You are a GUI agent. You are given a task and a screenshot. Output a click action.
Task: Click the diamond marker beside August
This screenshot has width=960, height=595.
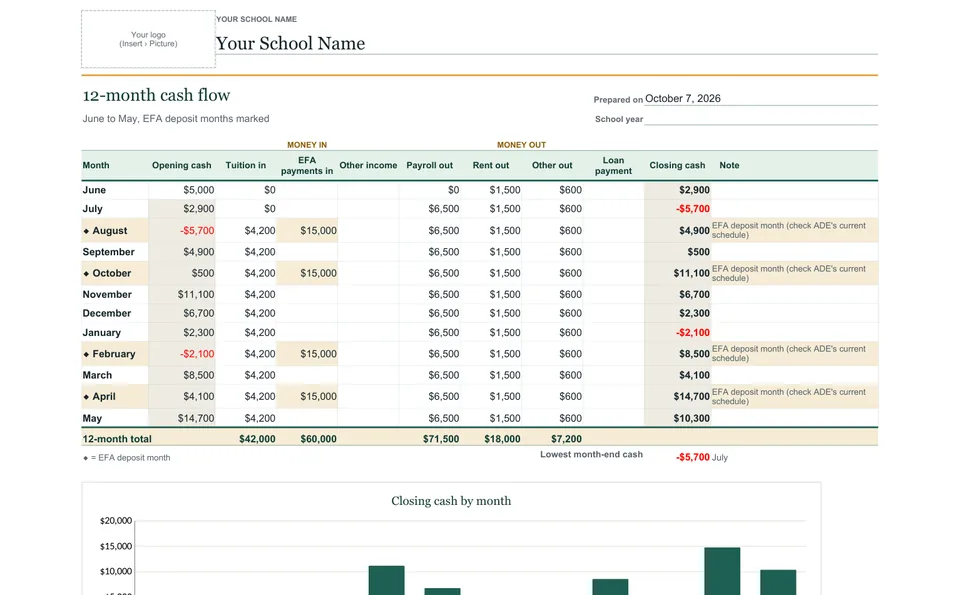(86, 231)
